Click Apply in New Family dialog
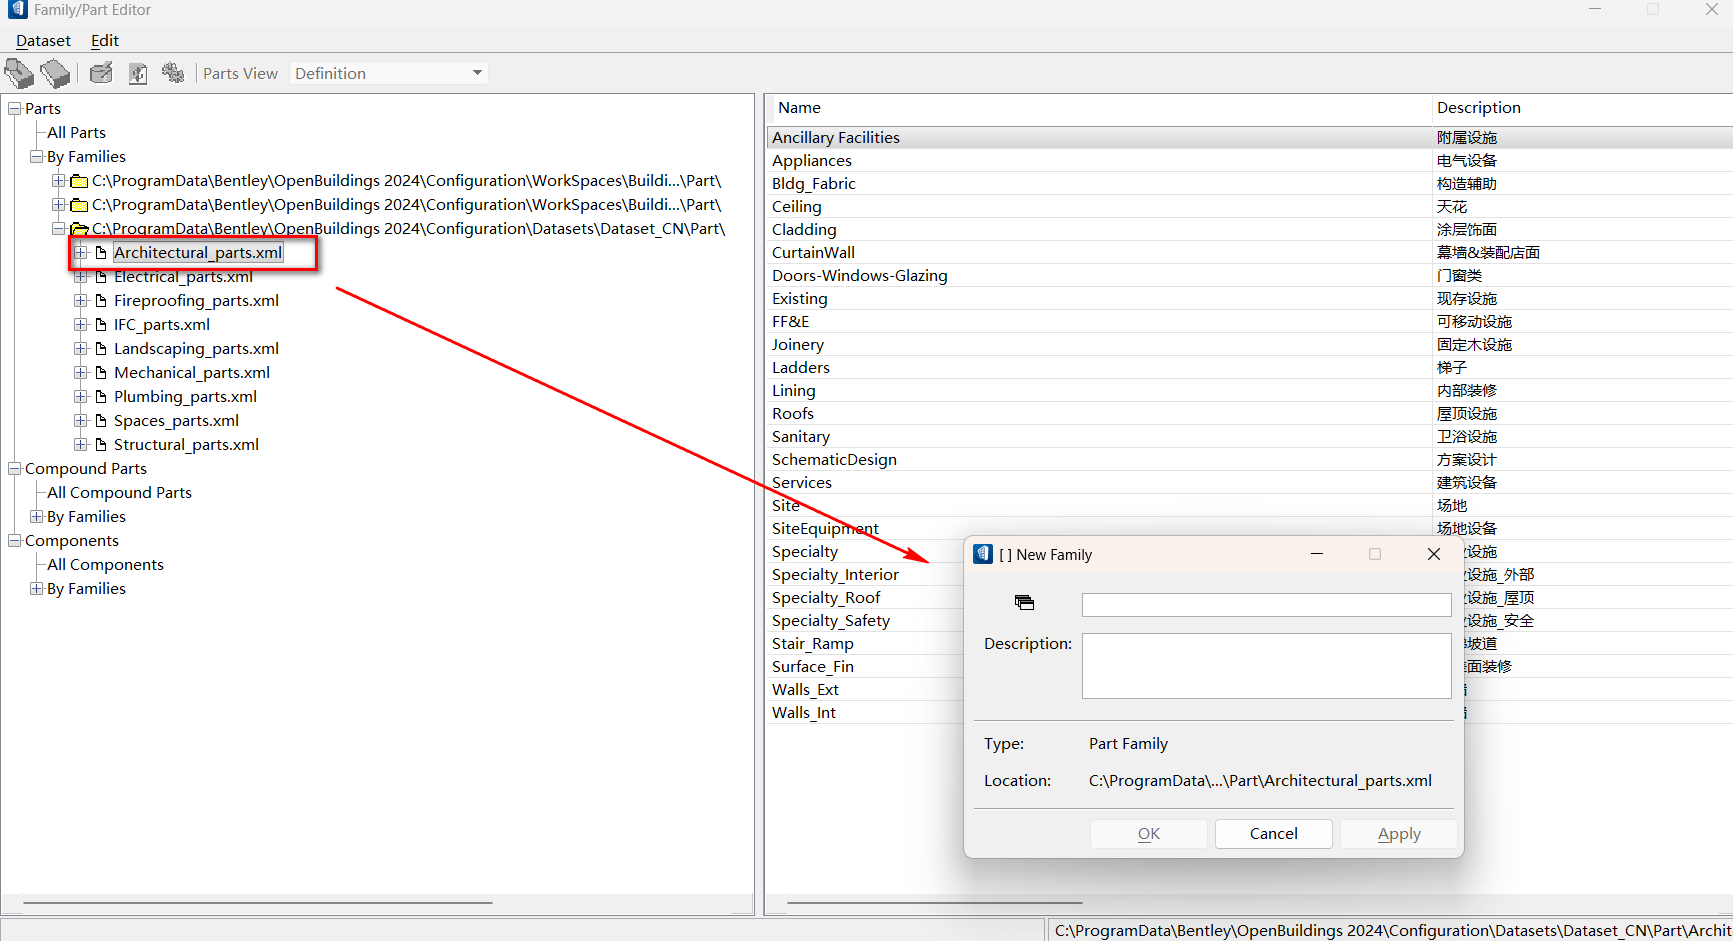The height and width of the screenshot is (941, 1733). (1399, 834)
